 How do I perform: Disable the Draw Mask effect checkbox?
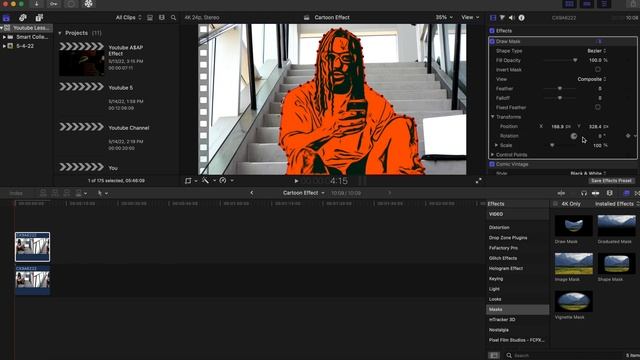click(492, 41)
